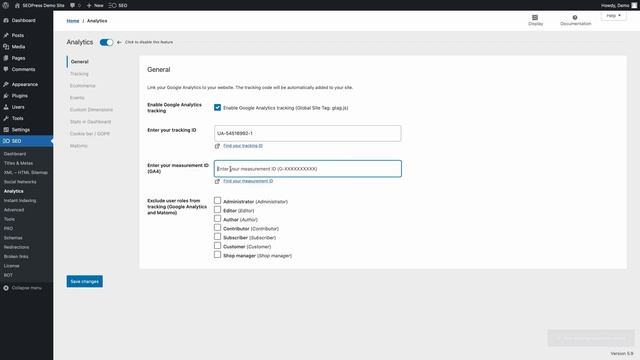Open License submenu item
This screenshot has width=640, height=360.
11,266
